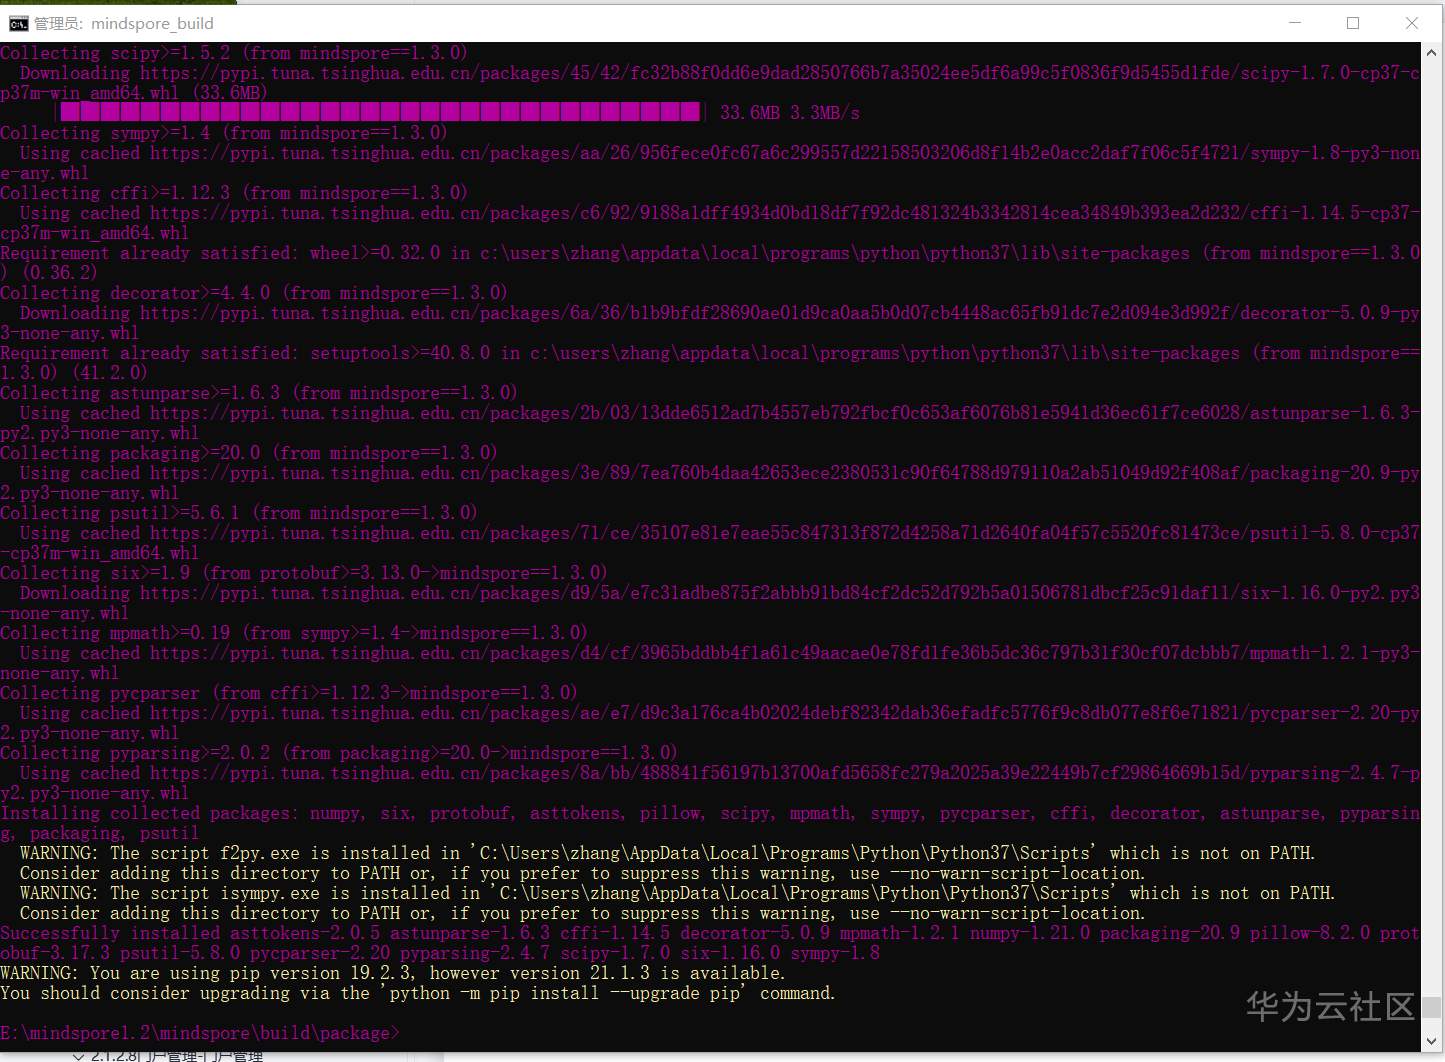Close the mindspore_build console window
1445x1062 pixels.
pos(1412,23)
